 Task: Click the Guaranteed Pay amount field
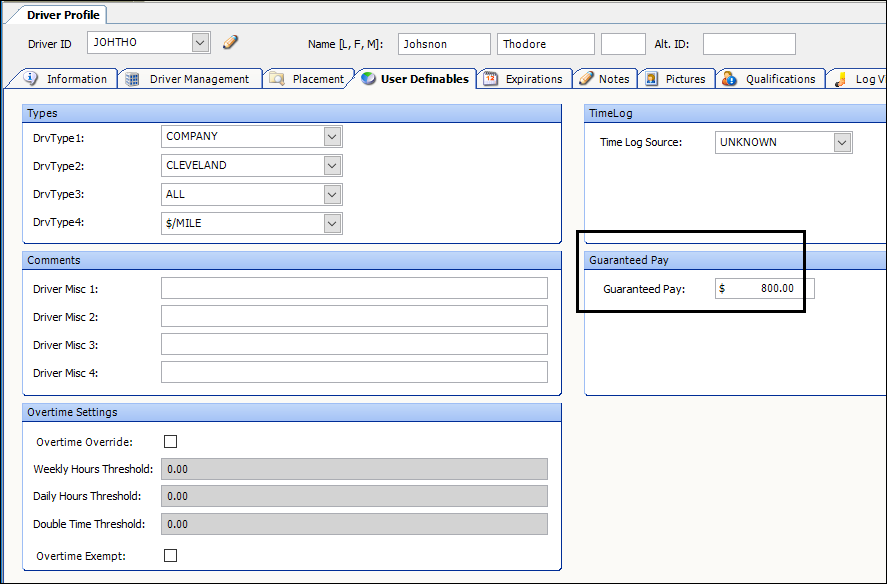764,289
